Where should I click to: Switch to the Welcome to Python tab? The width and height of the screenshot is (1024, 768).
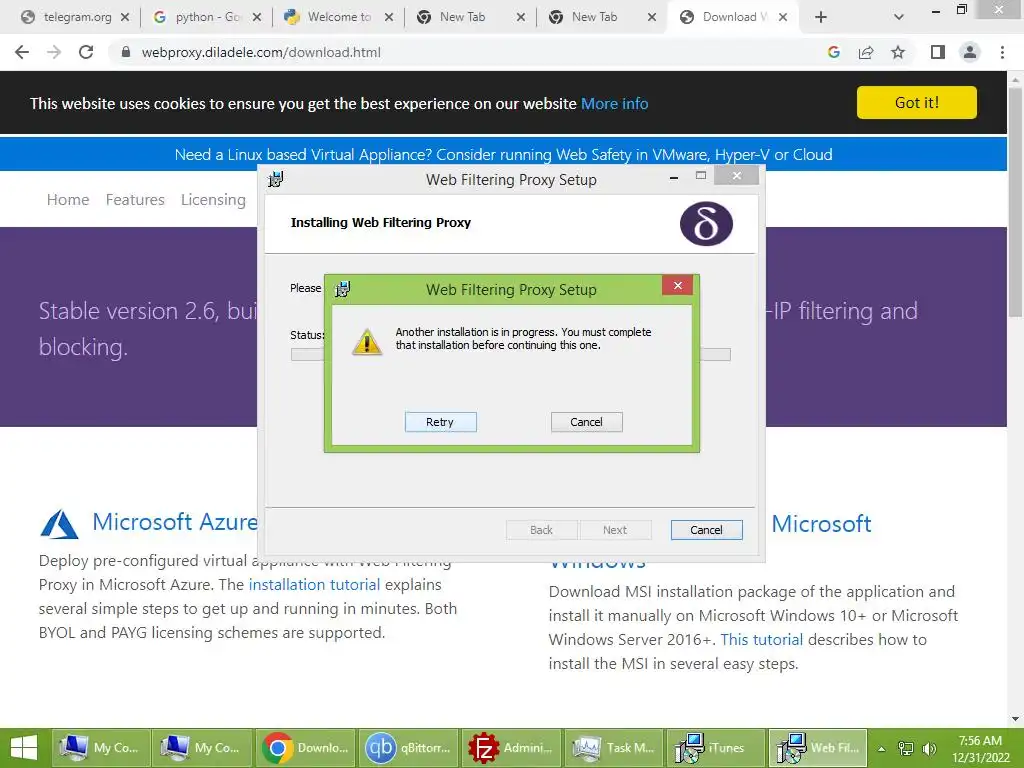[x=337, y=17]
